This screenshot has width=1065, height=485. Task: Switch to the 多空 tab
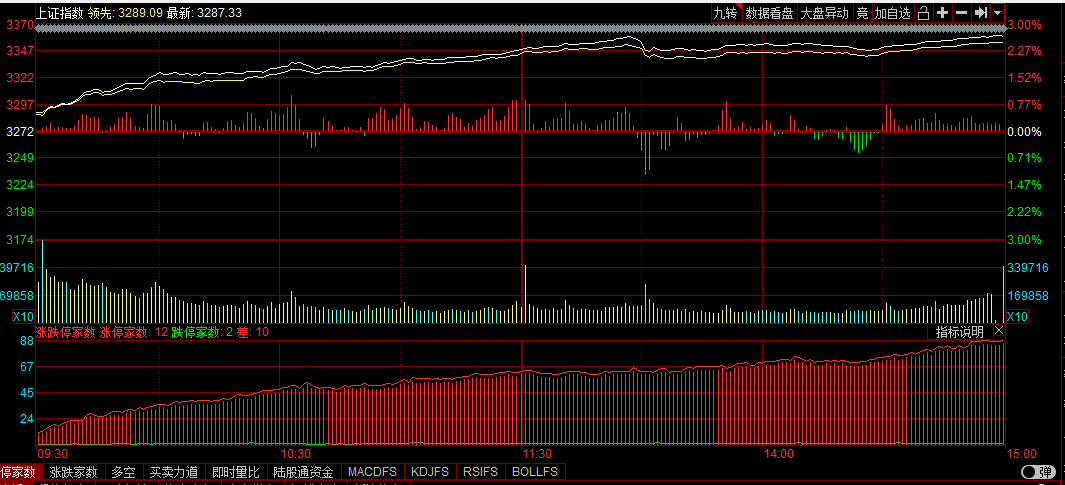click(x=124, y=472)
